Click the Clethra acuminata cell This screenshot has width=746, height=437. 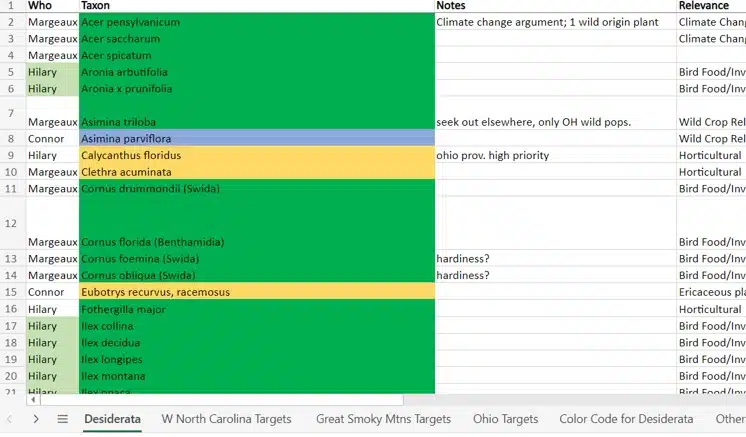pos(257,172)
